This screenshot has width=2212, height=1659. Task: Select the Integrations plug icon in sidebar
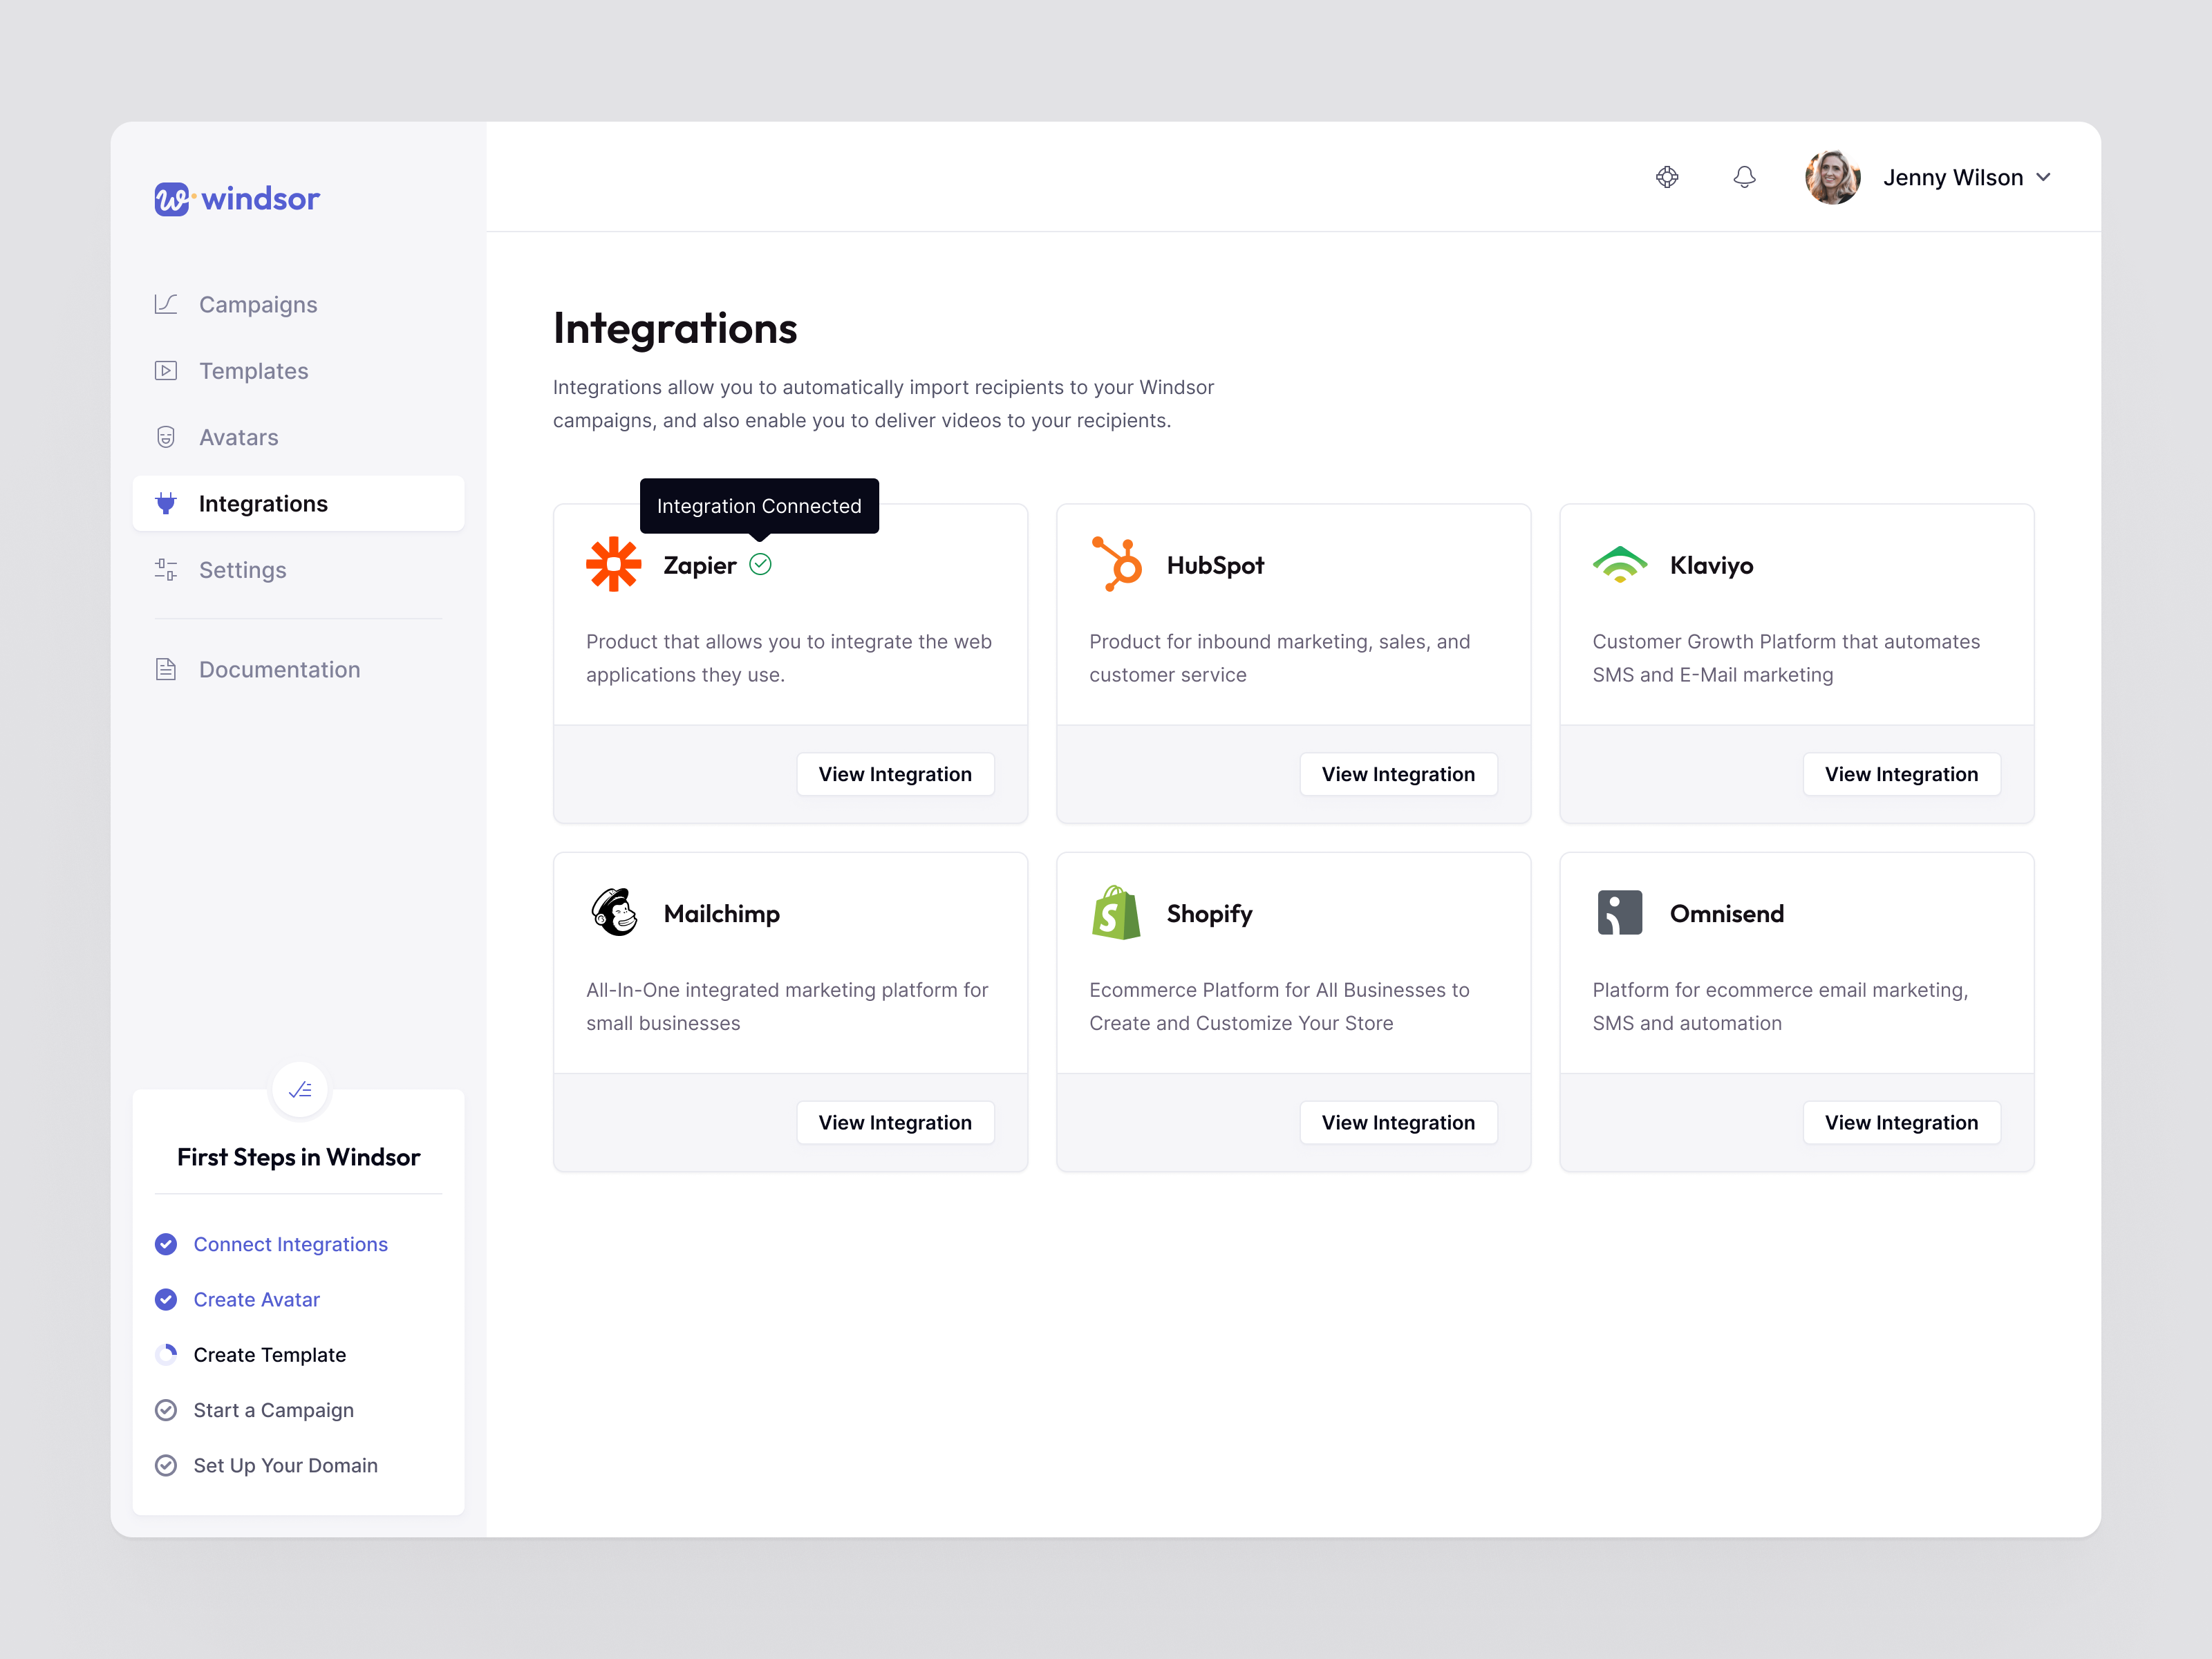pos(166,503)
